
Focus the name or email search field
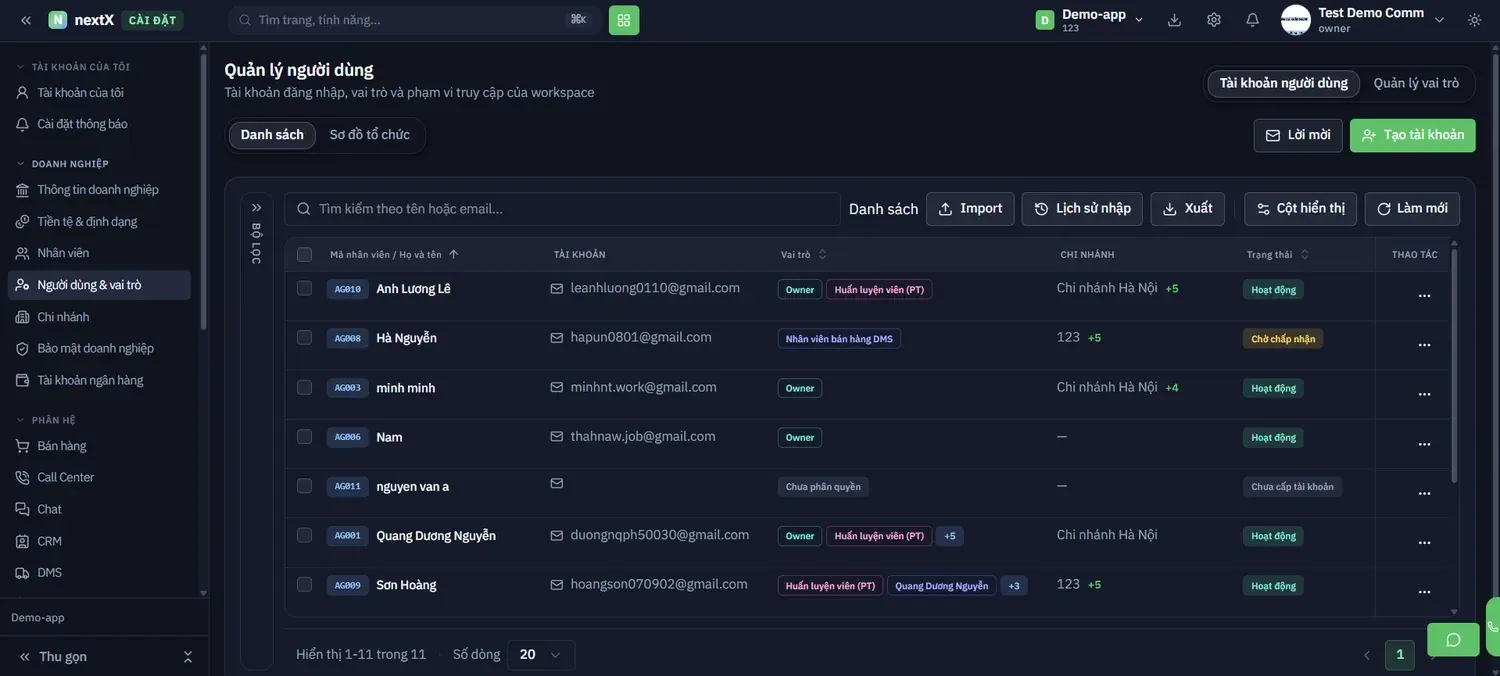[x=562, y=209]
